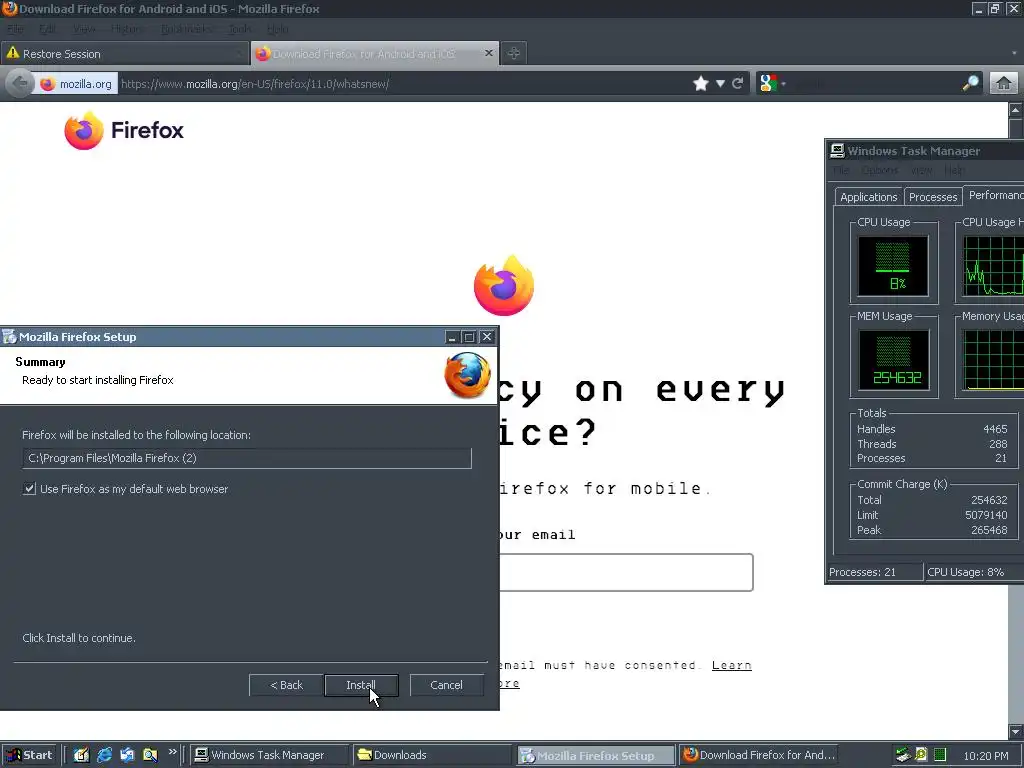The image size is (1024, 768).
Task: Click the Quick Launch magnifier folder icon
Action: point(150,755)
